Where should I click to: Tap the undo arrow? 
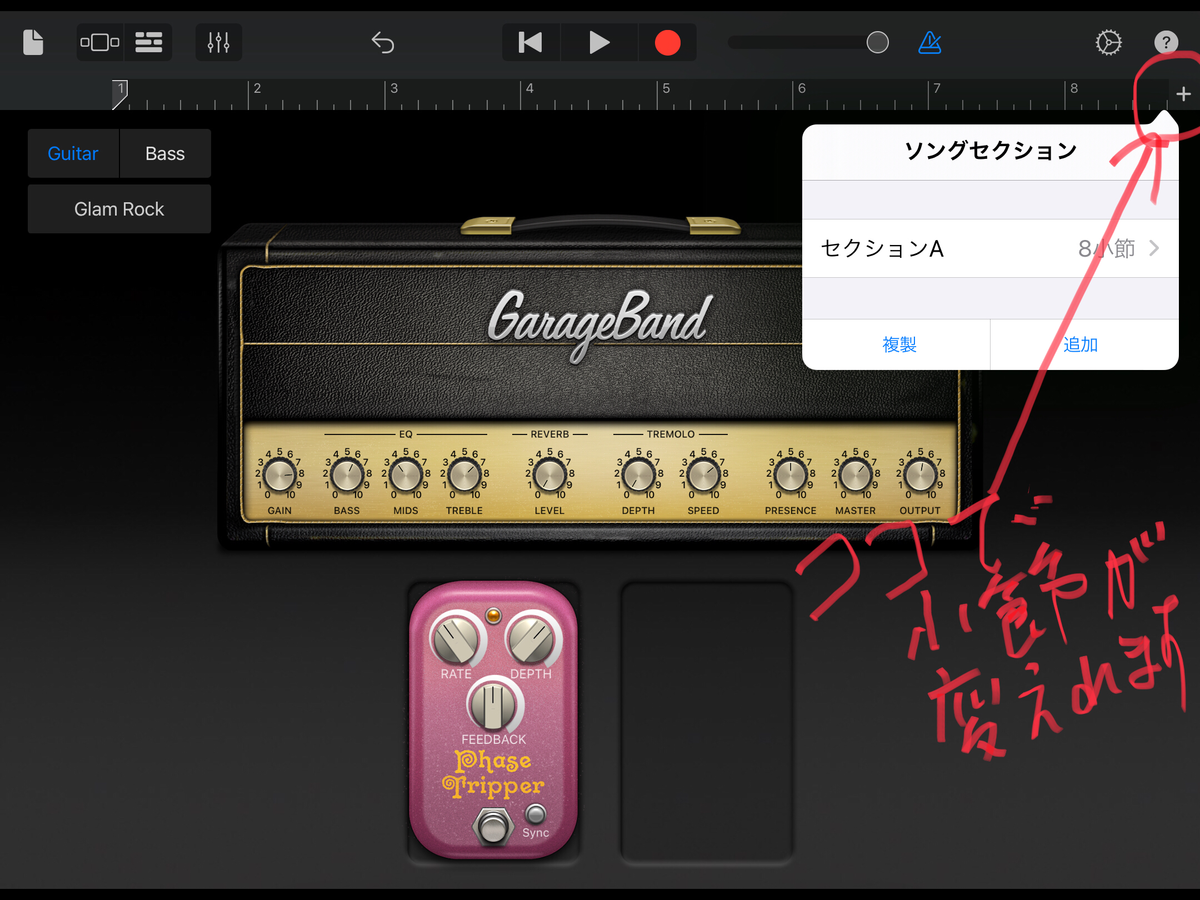383,42
